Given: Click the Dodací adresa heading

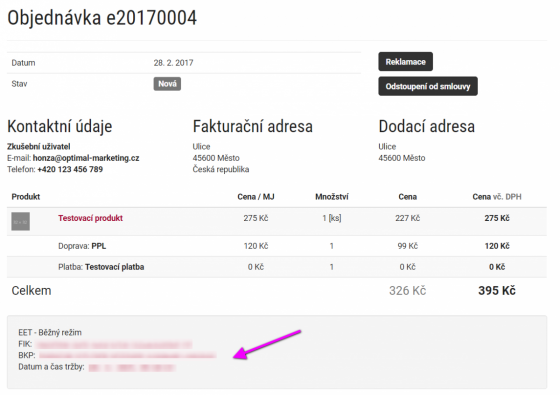Looking at the screenshot, I should click(x=426, y=126).
